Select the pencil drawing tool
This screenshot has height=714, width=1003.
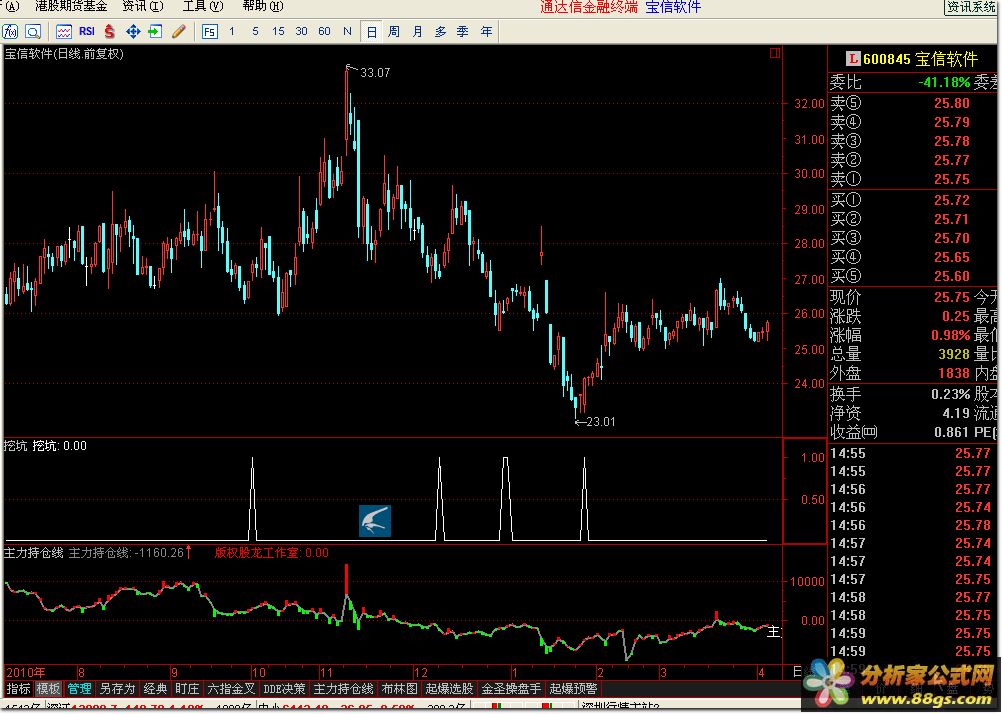pos(178,31)
